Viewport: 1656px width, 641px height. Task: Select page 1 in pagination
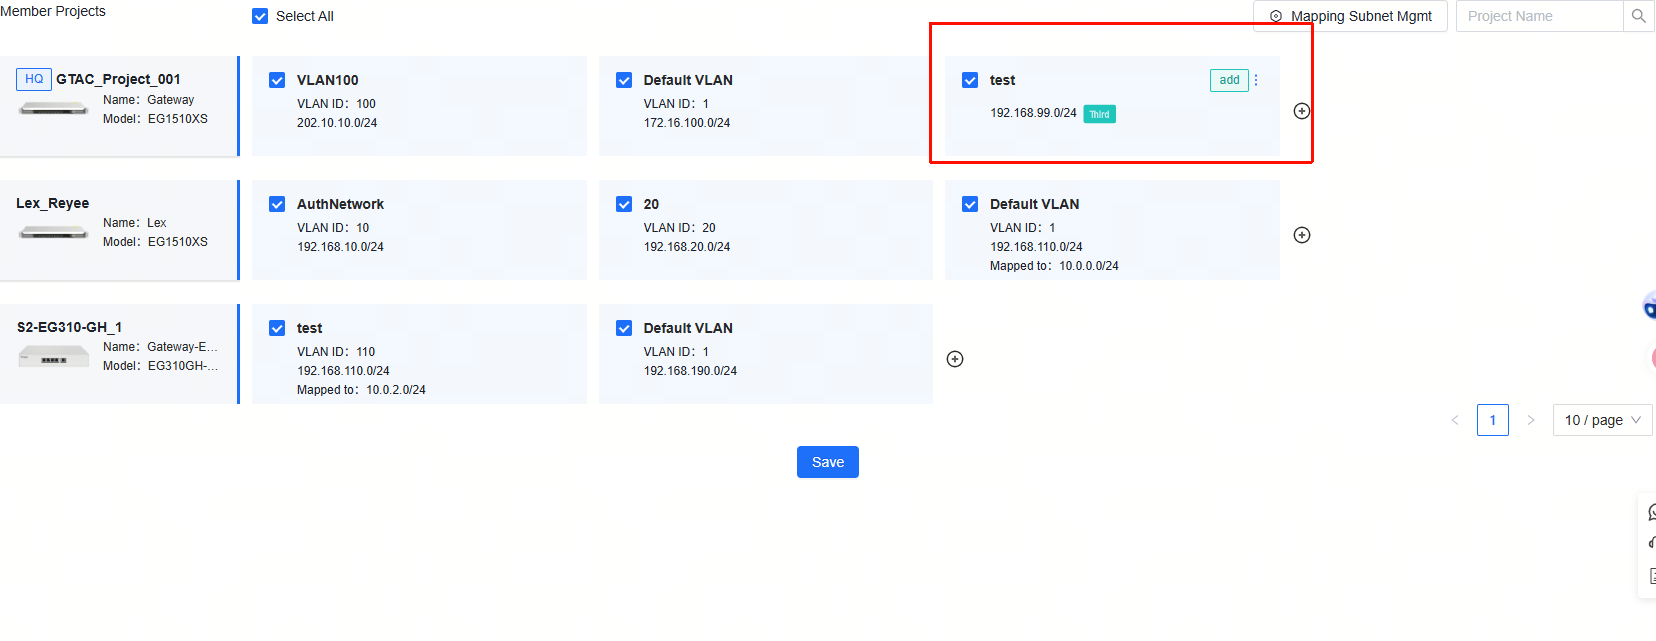point(1492,420)
